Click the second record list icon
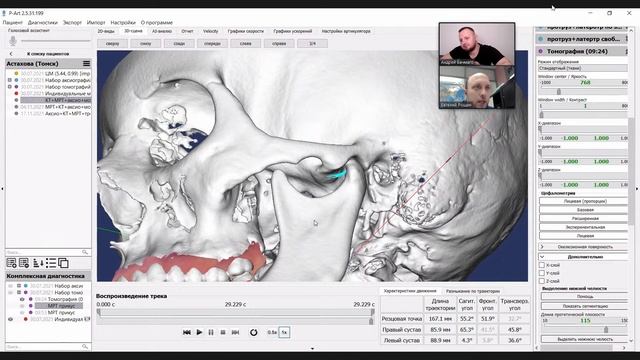This screenshot has width=640, height=360. click(x=24, y=263)
